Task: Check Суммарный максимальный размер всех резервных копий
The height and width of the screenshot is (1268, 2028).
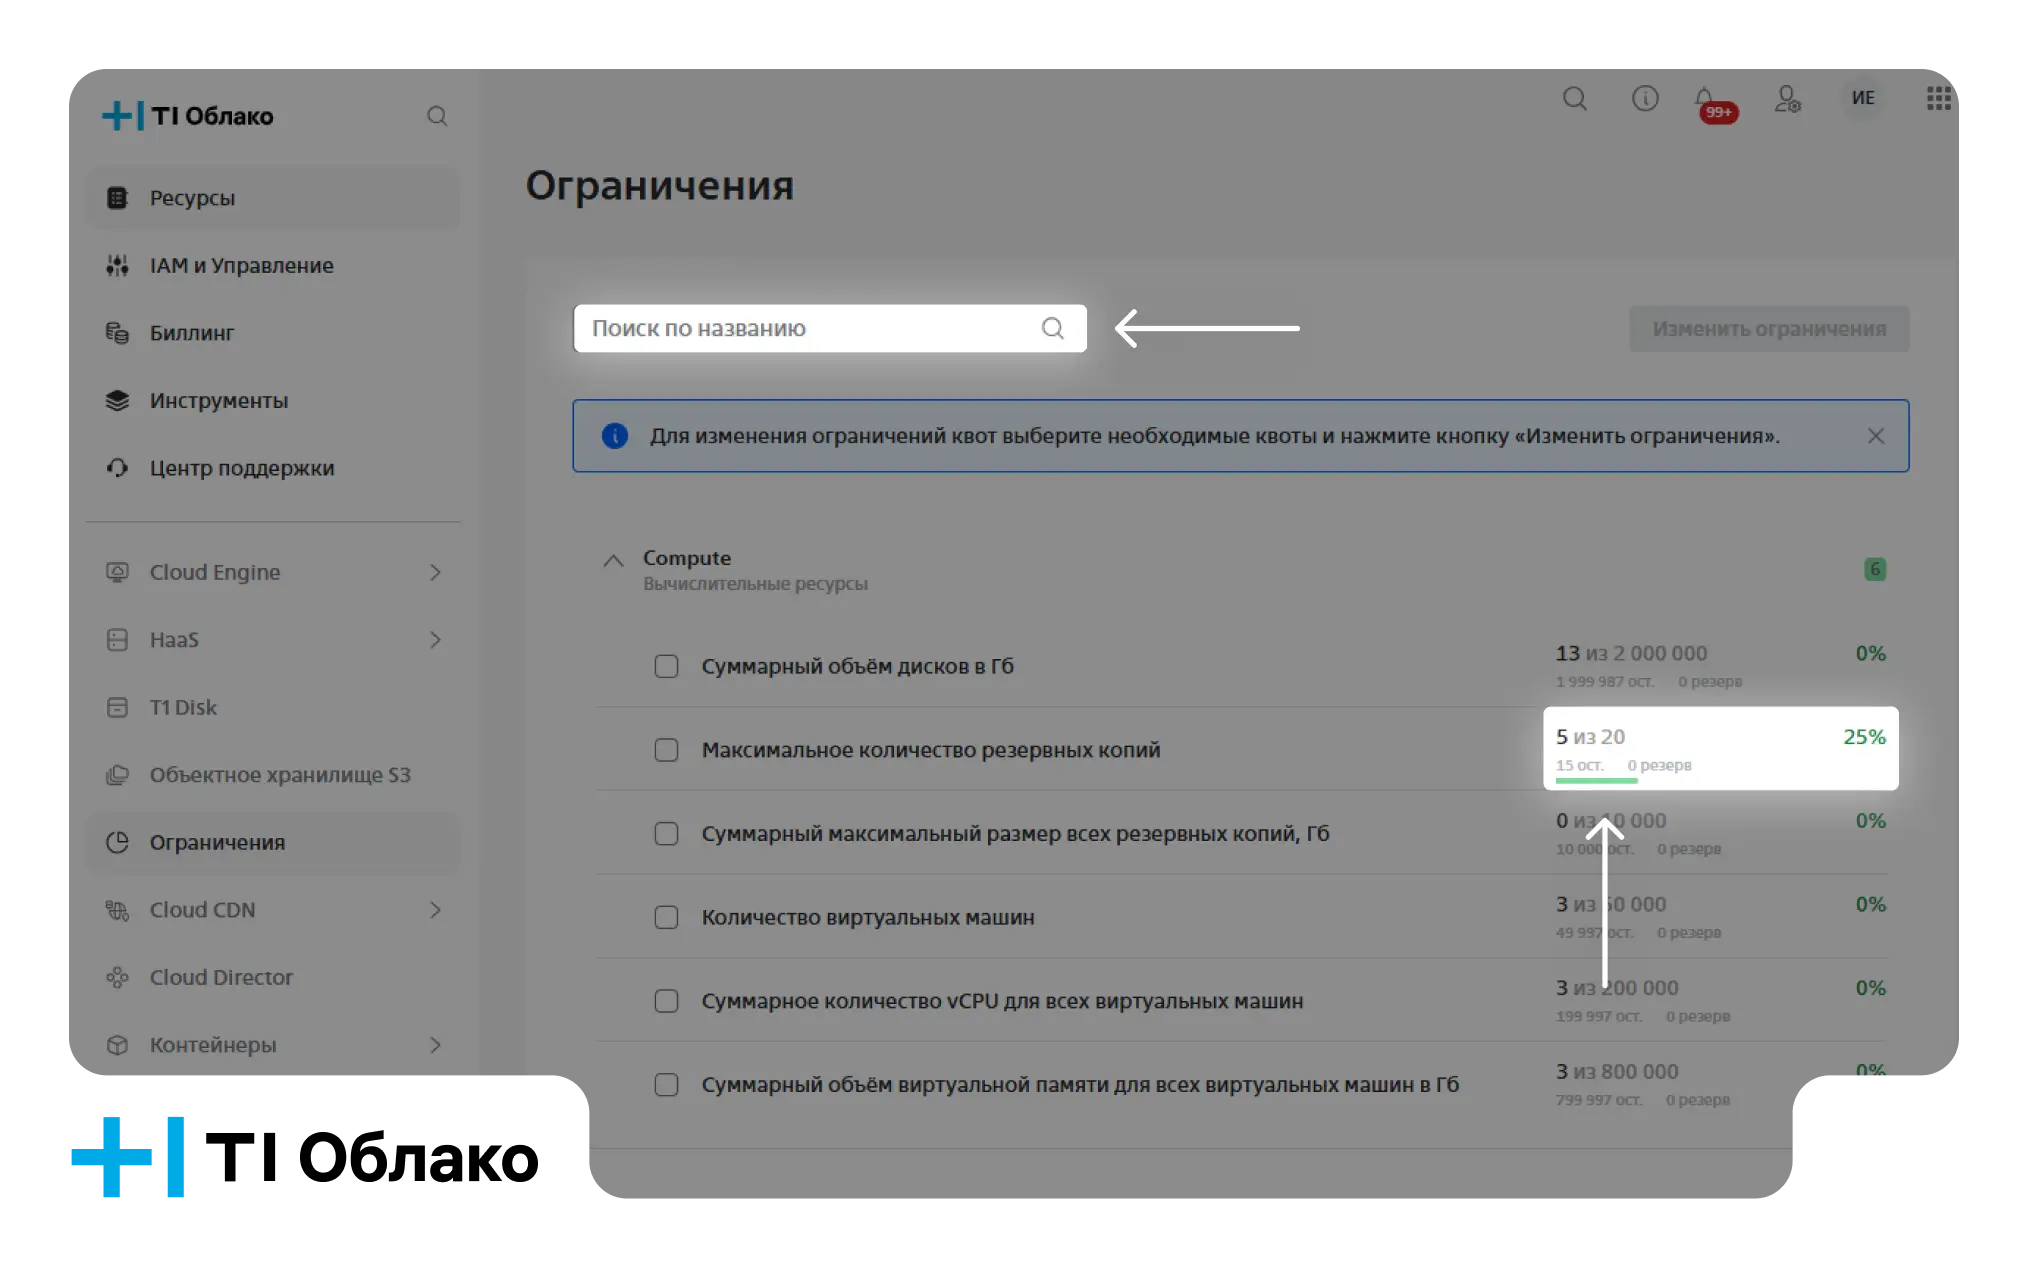Action: 666,834
